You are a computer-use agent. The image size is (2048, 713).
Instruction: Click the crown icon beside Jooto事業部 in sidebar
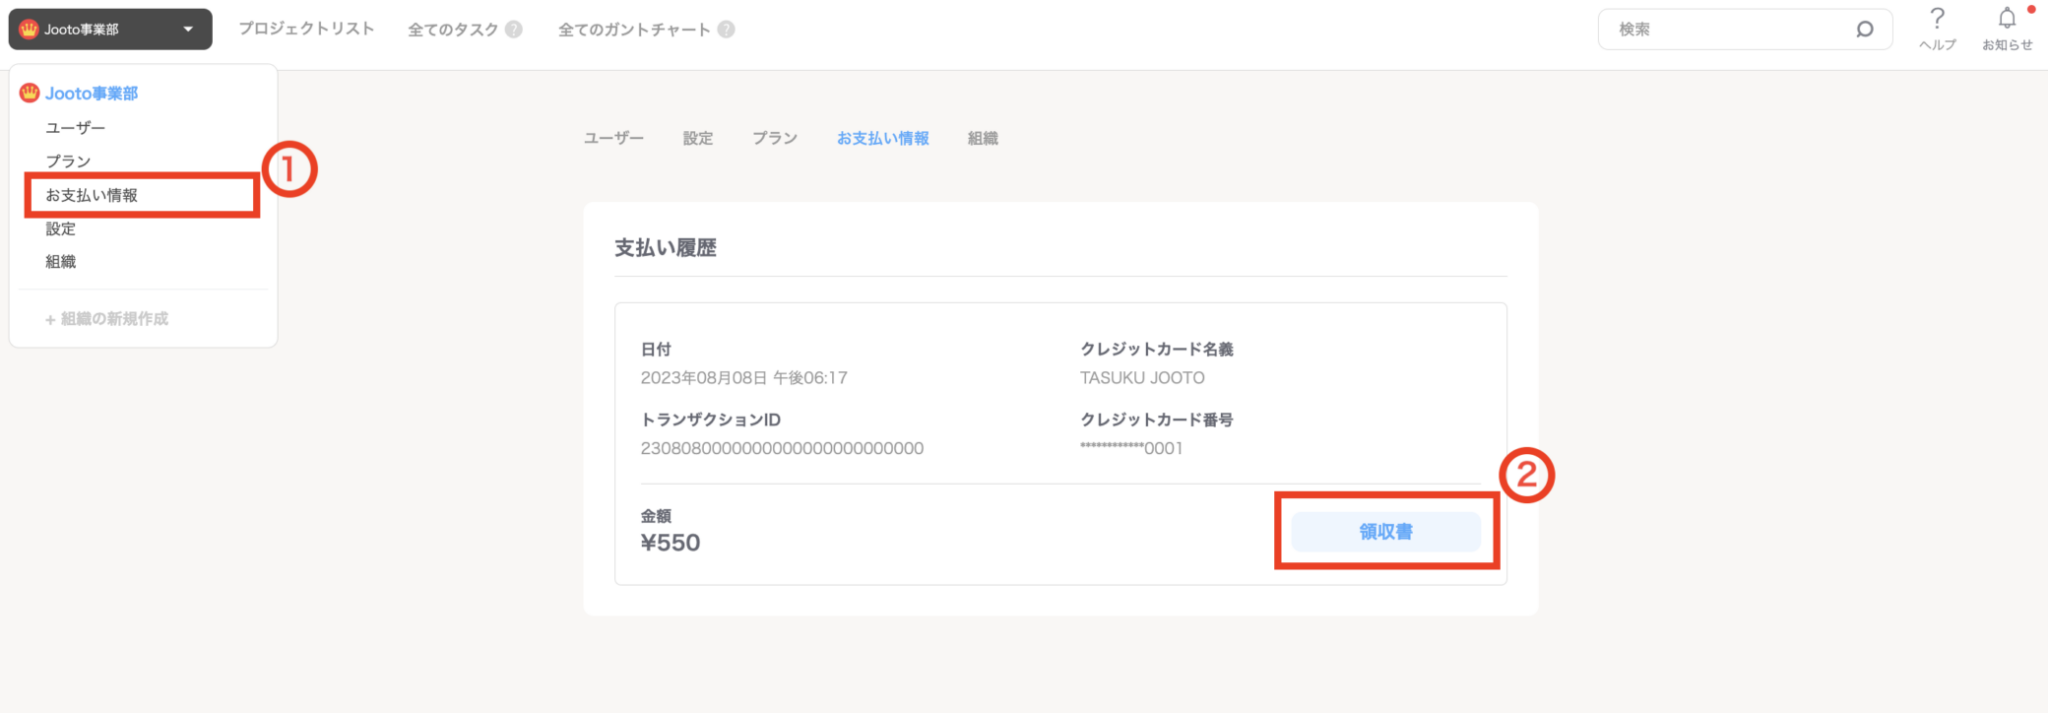30,93
